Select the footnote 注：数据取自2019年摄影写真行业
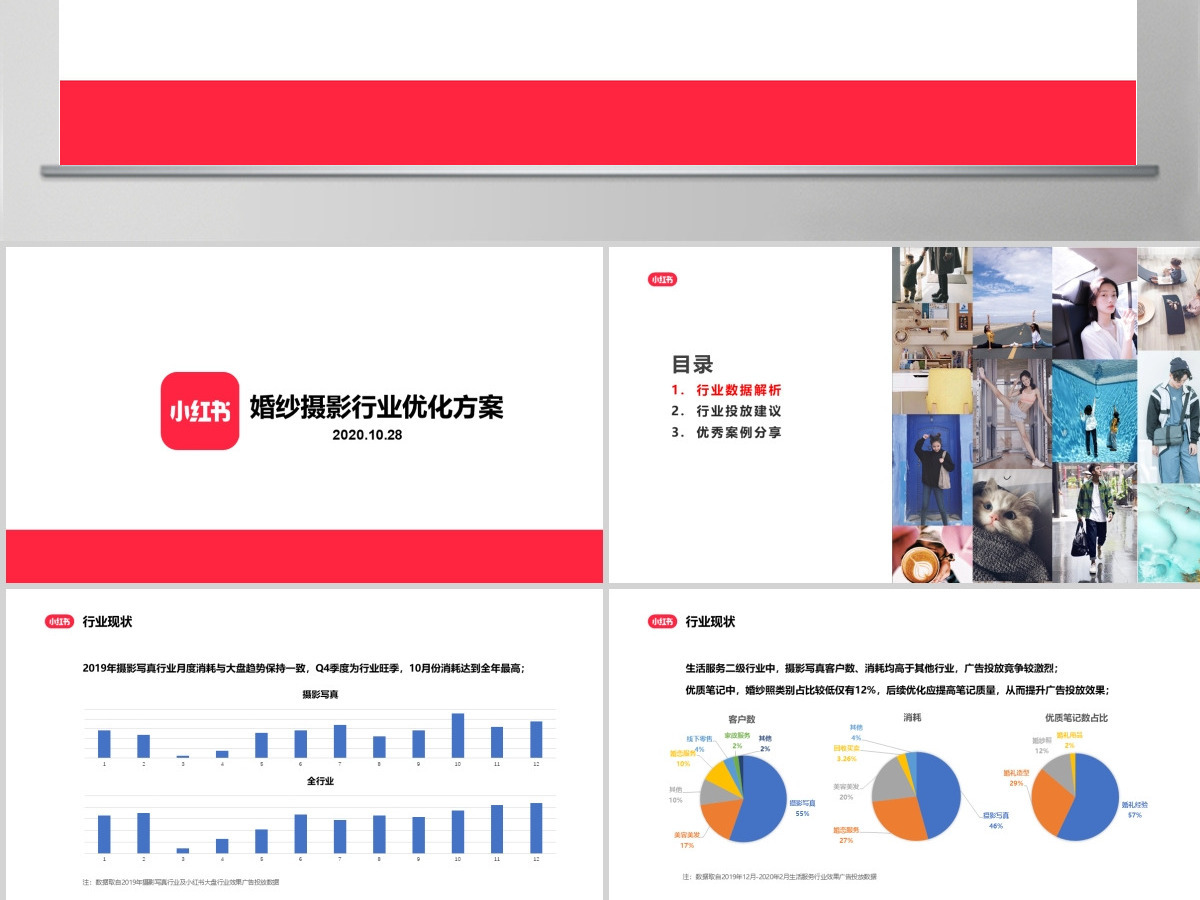Image resolution: width=1200 pixels, height=900 pixels. [x=181, y=882]
